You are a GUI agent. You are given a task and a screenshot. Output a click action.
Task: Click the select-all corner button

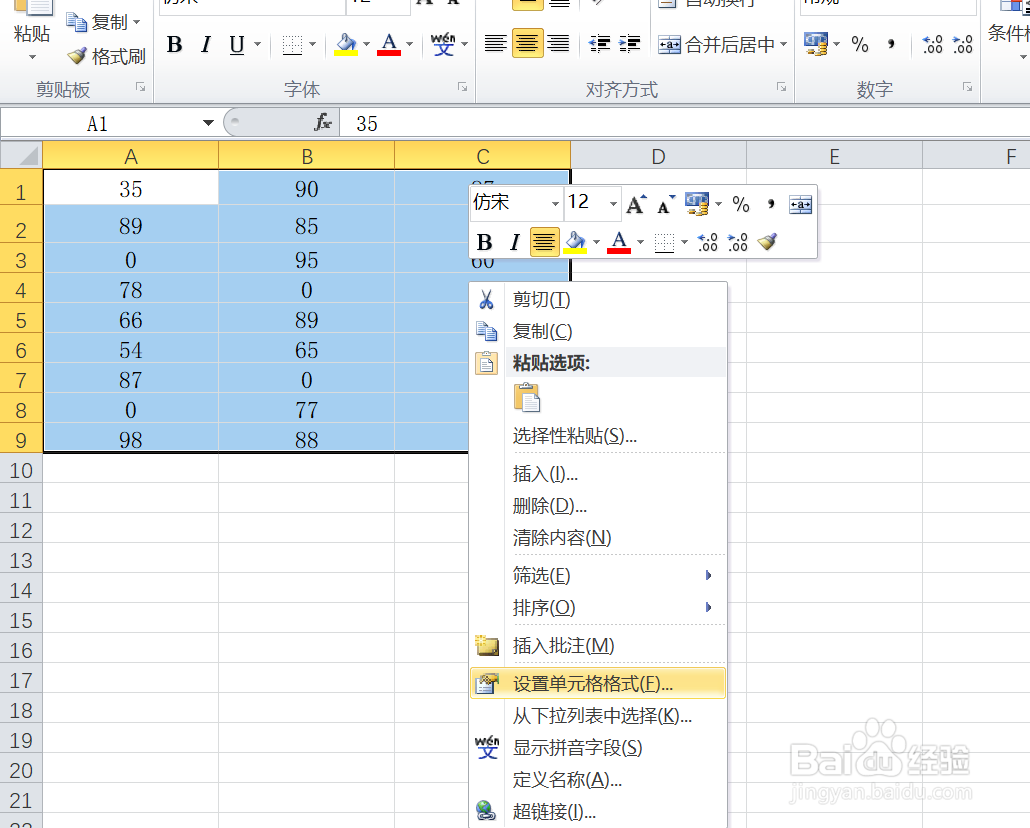point(22,156)
